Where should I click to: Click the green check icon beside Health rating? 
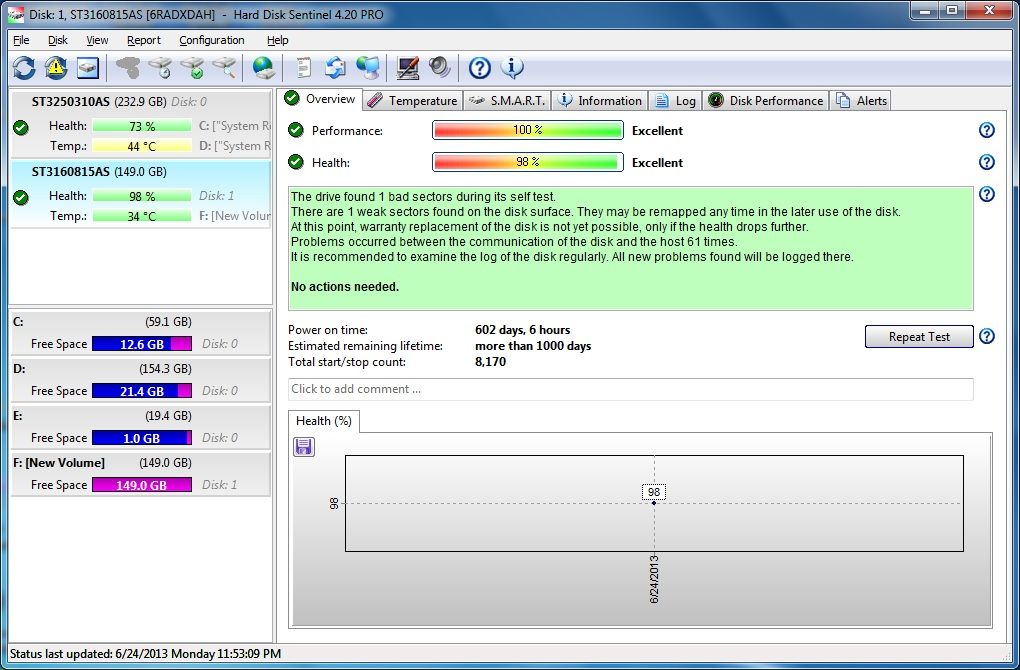click(x=296, y=162)
